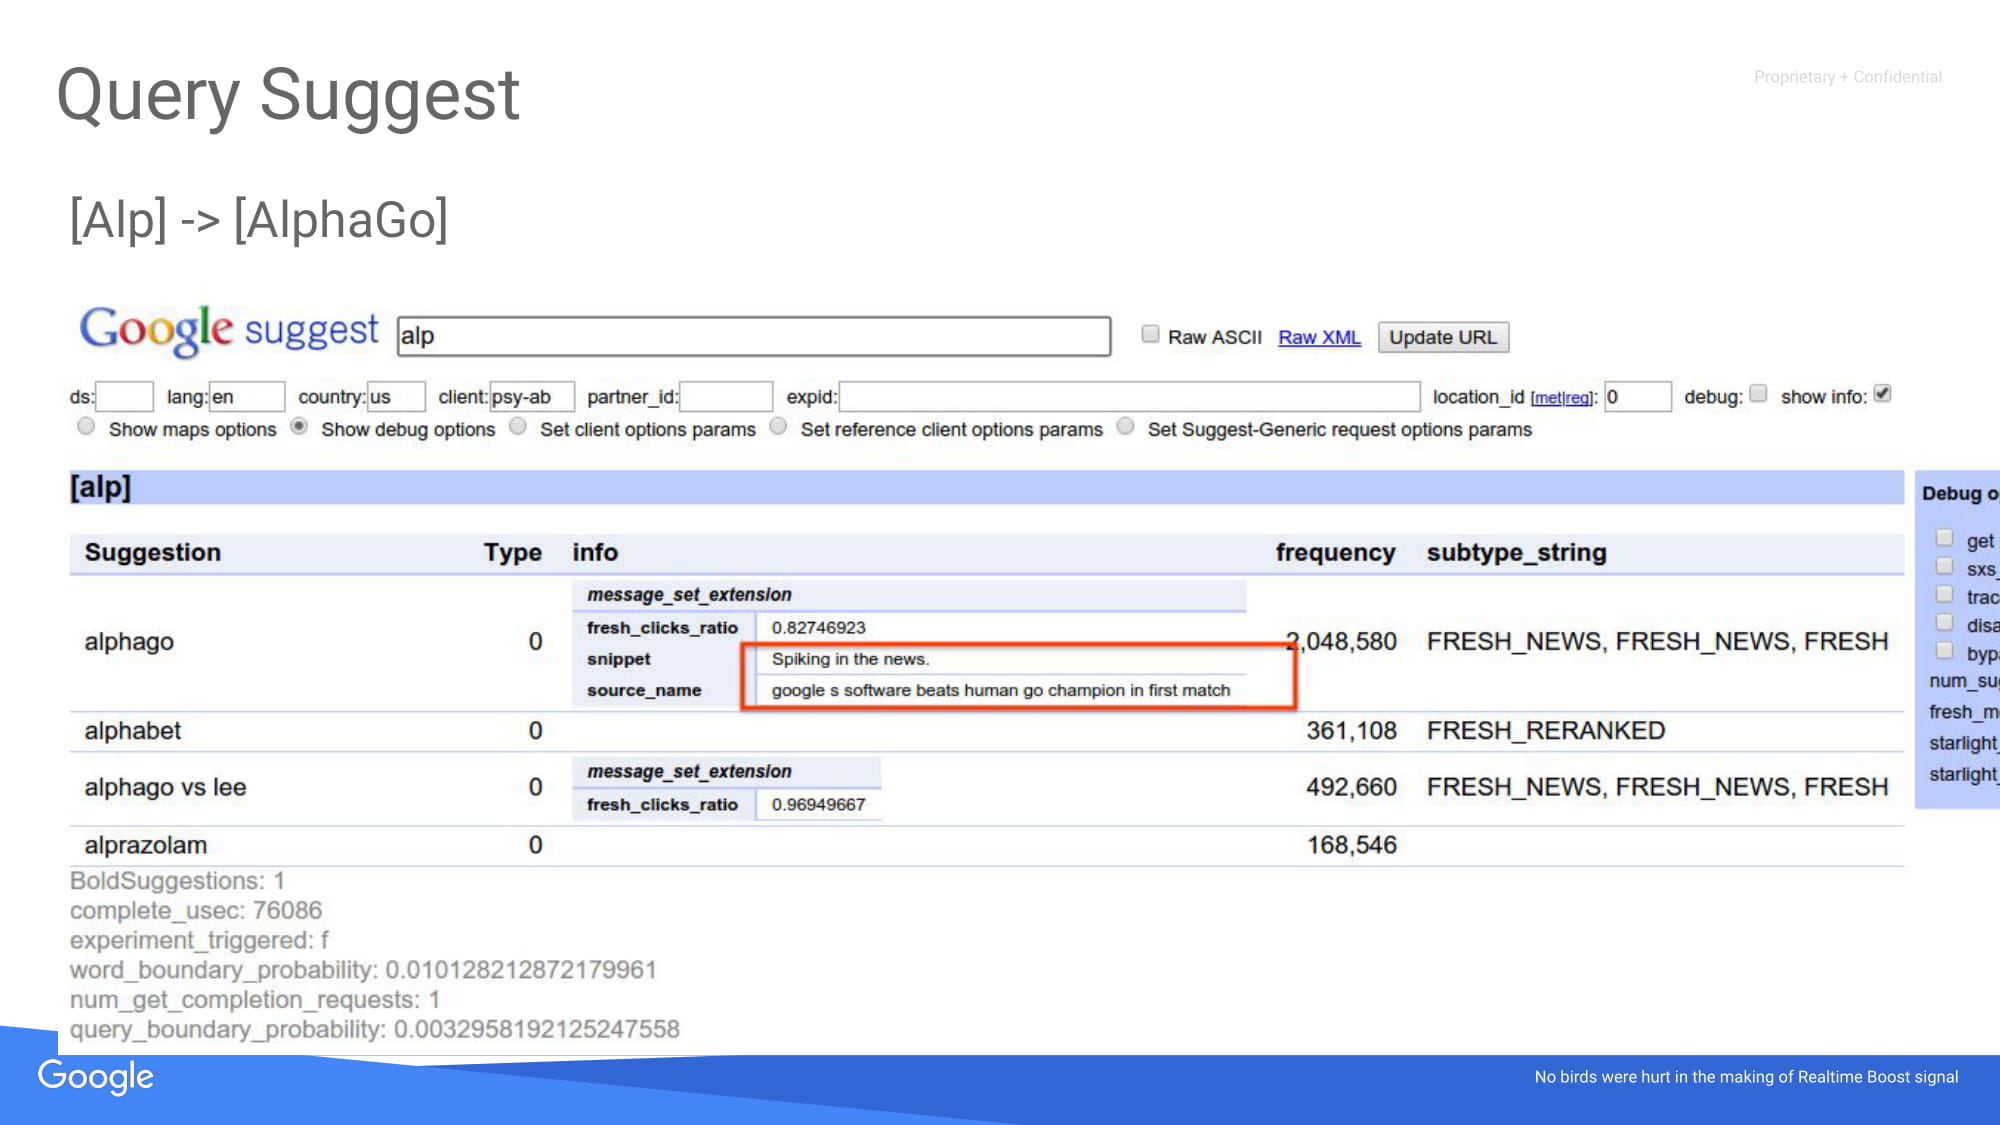Open the reg link next to location_id
Screen dimensions: 2000x1125
click(1576, 398)
